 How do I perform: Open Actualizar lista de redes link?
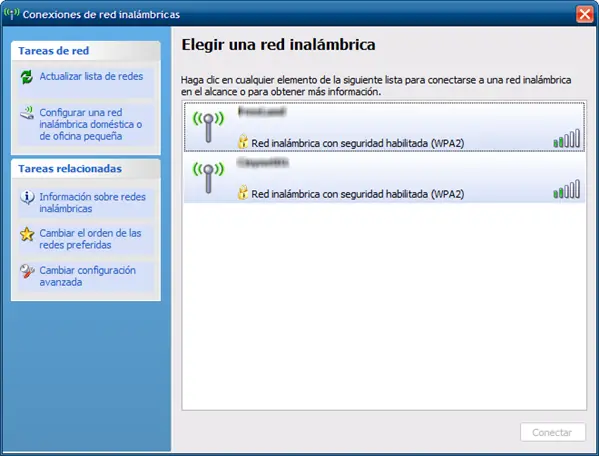click(91, 76)
